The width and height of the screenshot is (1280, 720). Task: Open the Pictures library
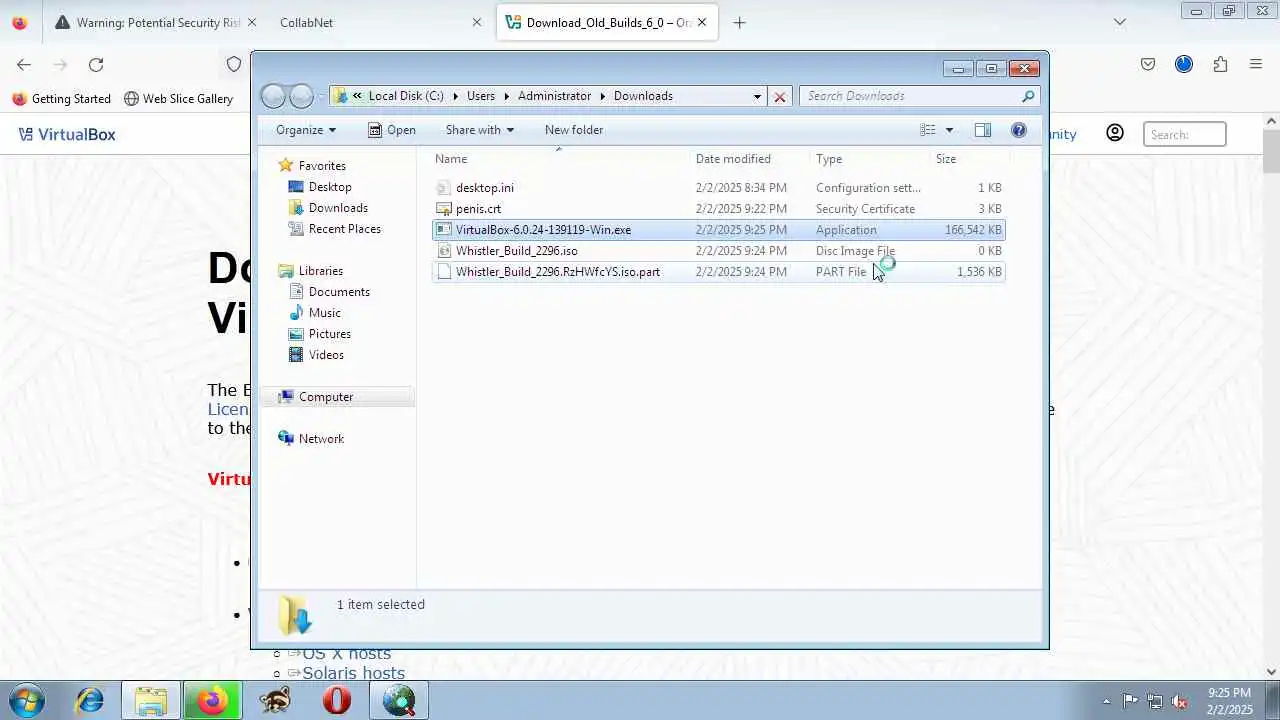click(x=329, y=334)
